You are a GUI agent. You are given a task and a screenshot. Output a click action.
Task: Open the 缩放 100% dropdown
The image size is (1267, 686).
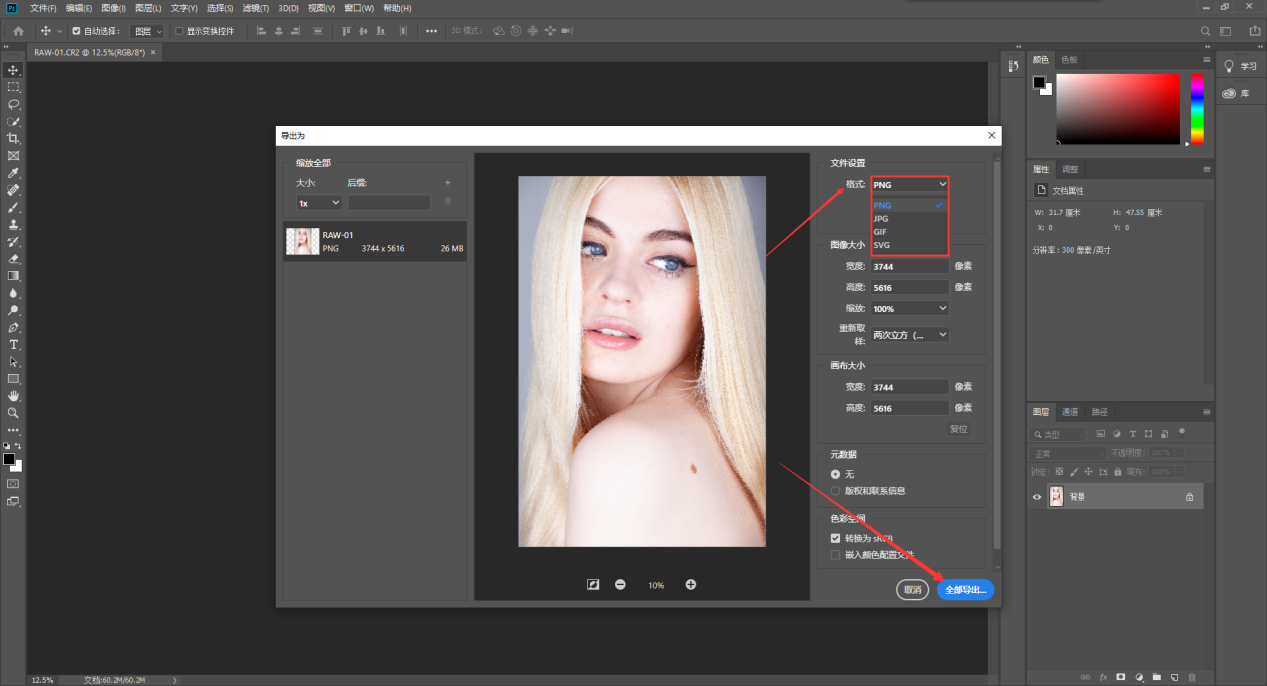(x=909, y=309)
